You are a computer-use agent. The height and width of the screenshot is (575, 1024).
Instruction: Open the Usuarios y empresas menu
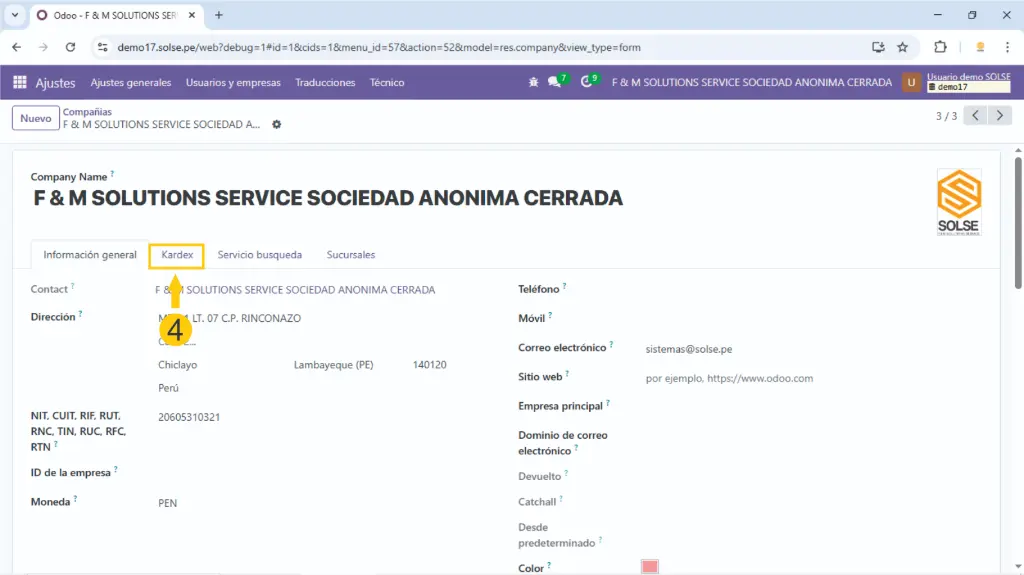(233, 83)
